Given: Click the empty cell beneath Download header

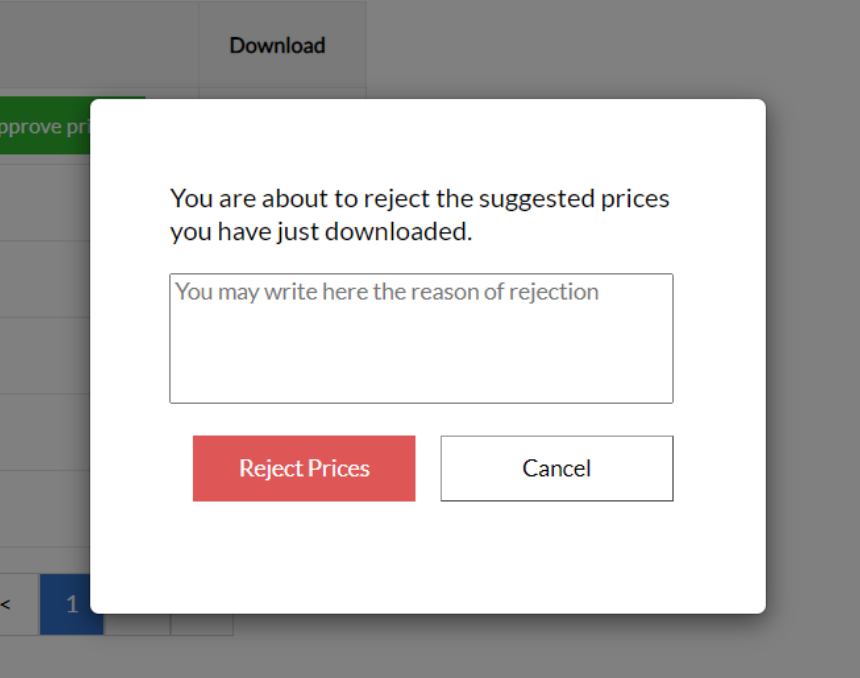Looking at the screenshot, I should tap(282, 93).
